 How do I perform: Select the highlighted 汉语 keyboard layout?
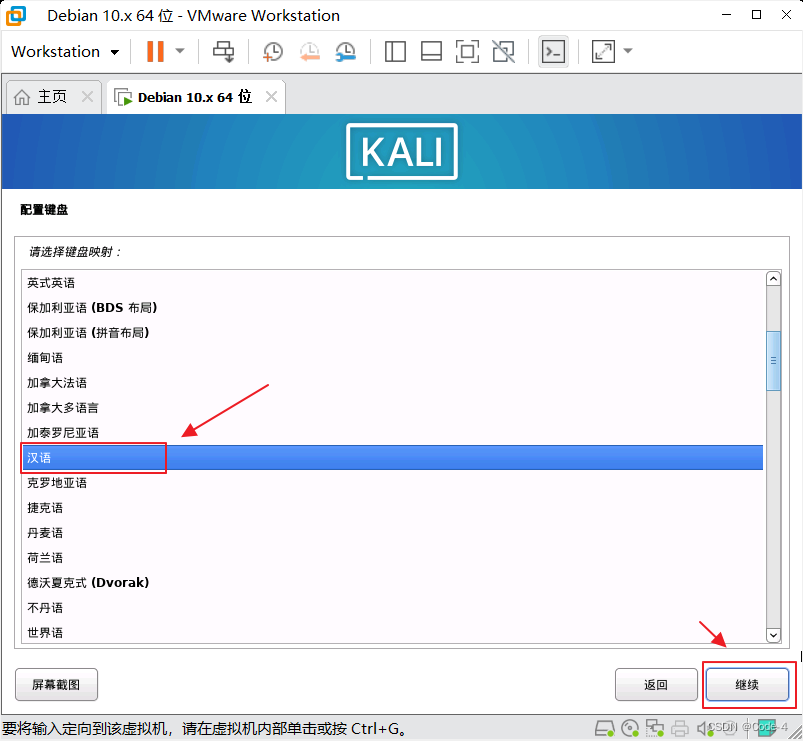392,458
